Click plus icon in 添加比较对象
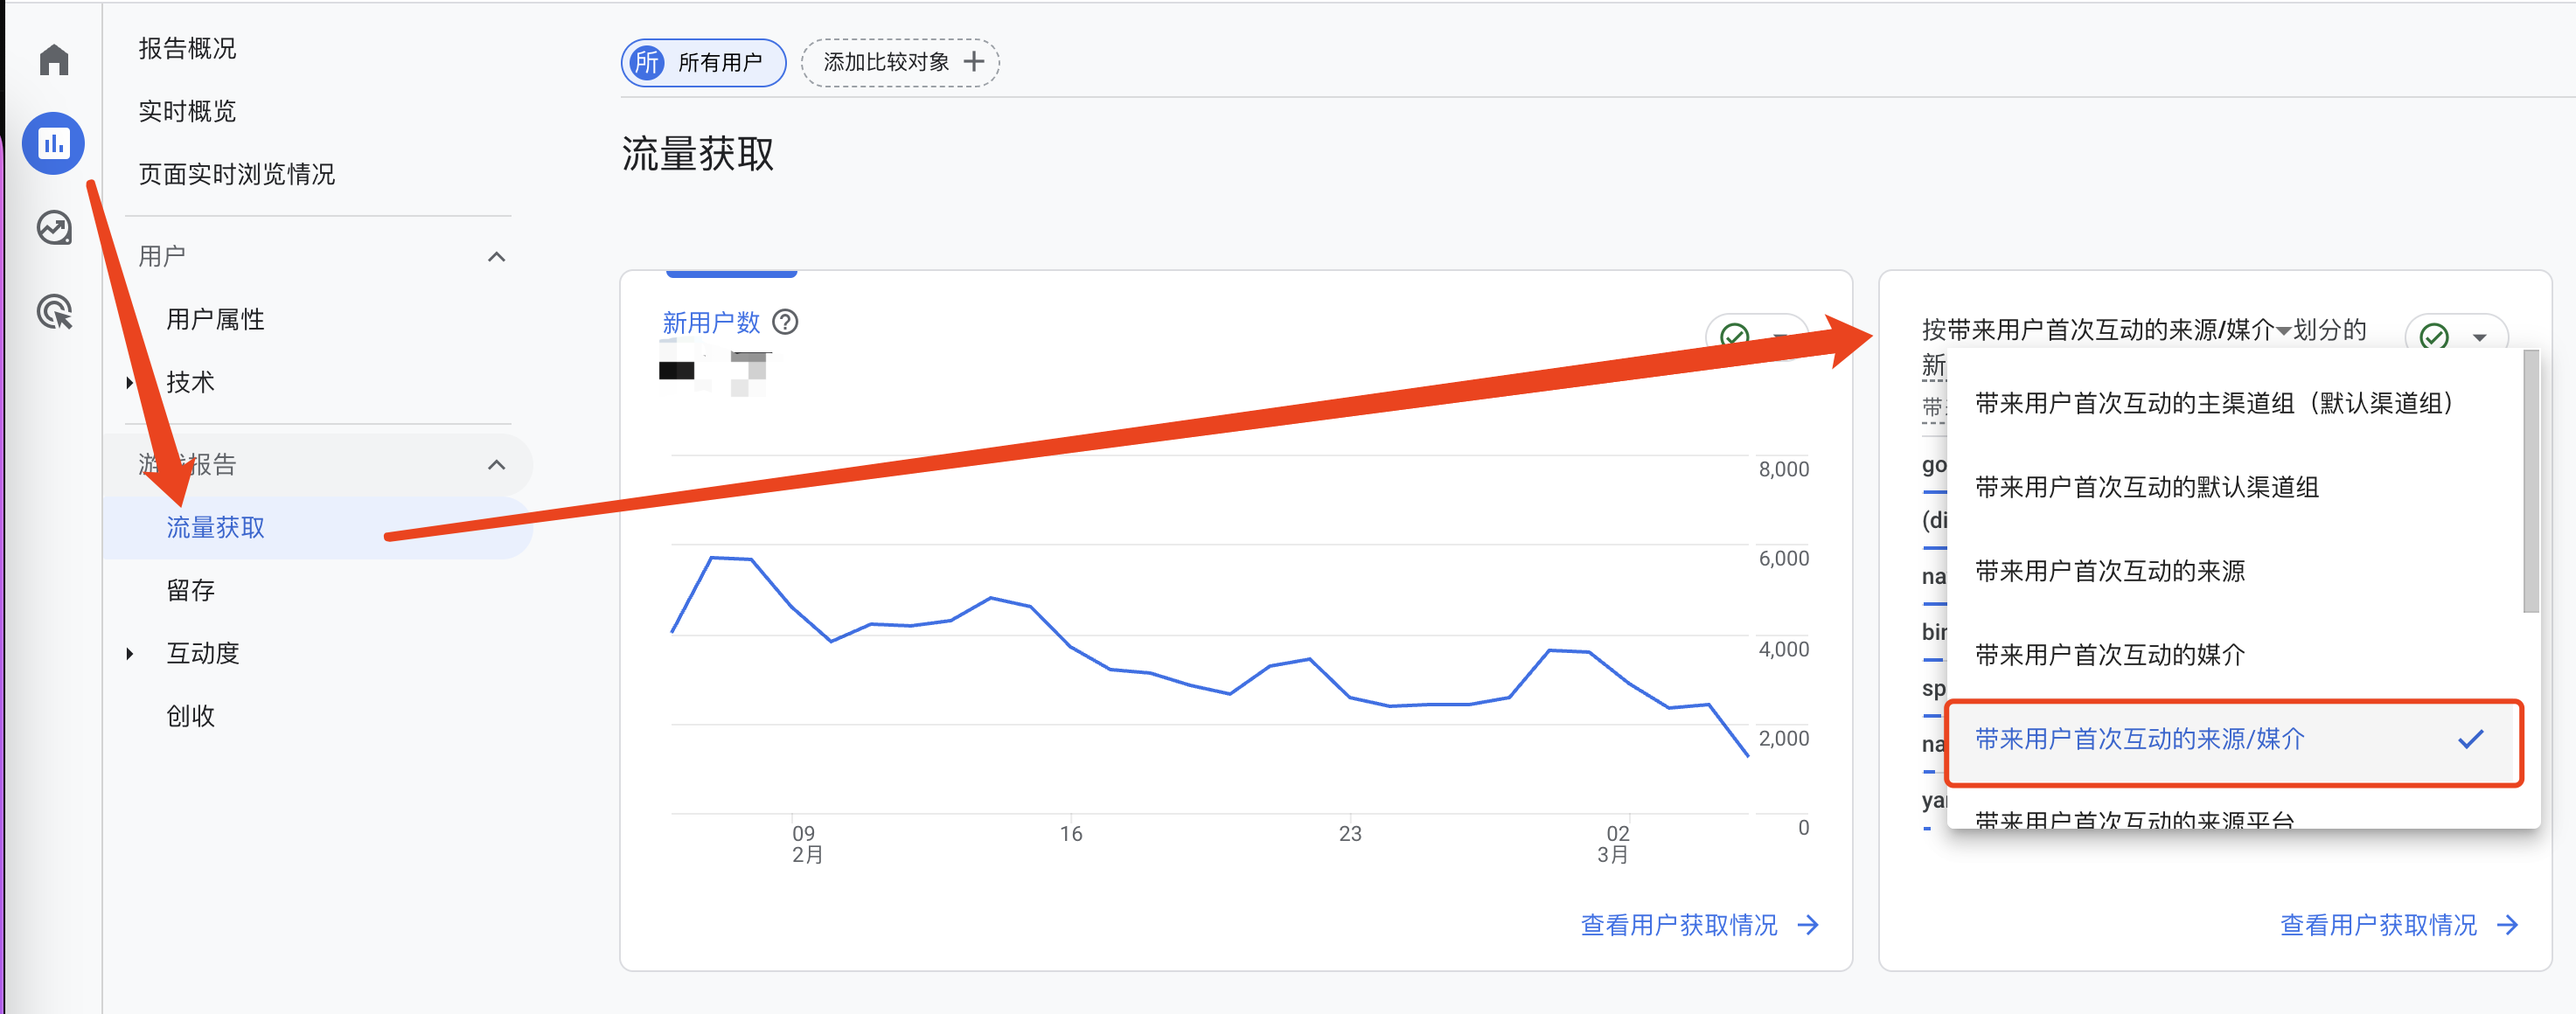Image resolution: width=2576 pixels, height=1014 pixels. point(974,62)
